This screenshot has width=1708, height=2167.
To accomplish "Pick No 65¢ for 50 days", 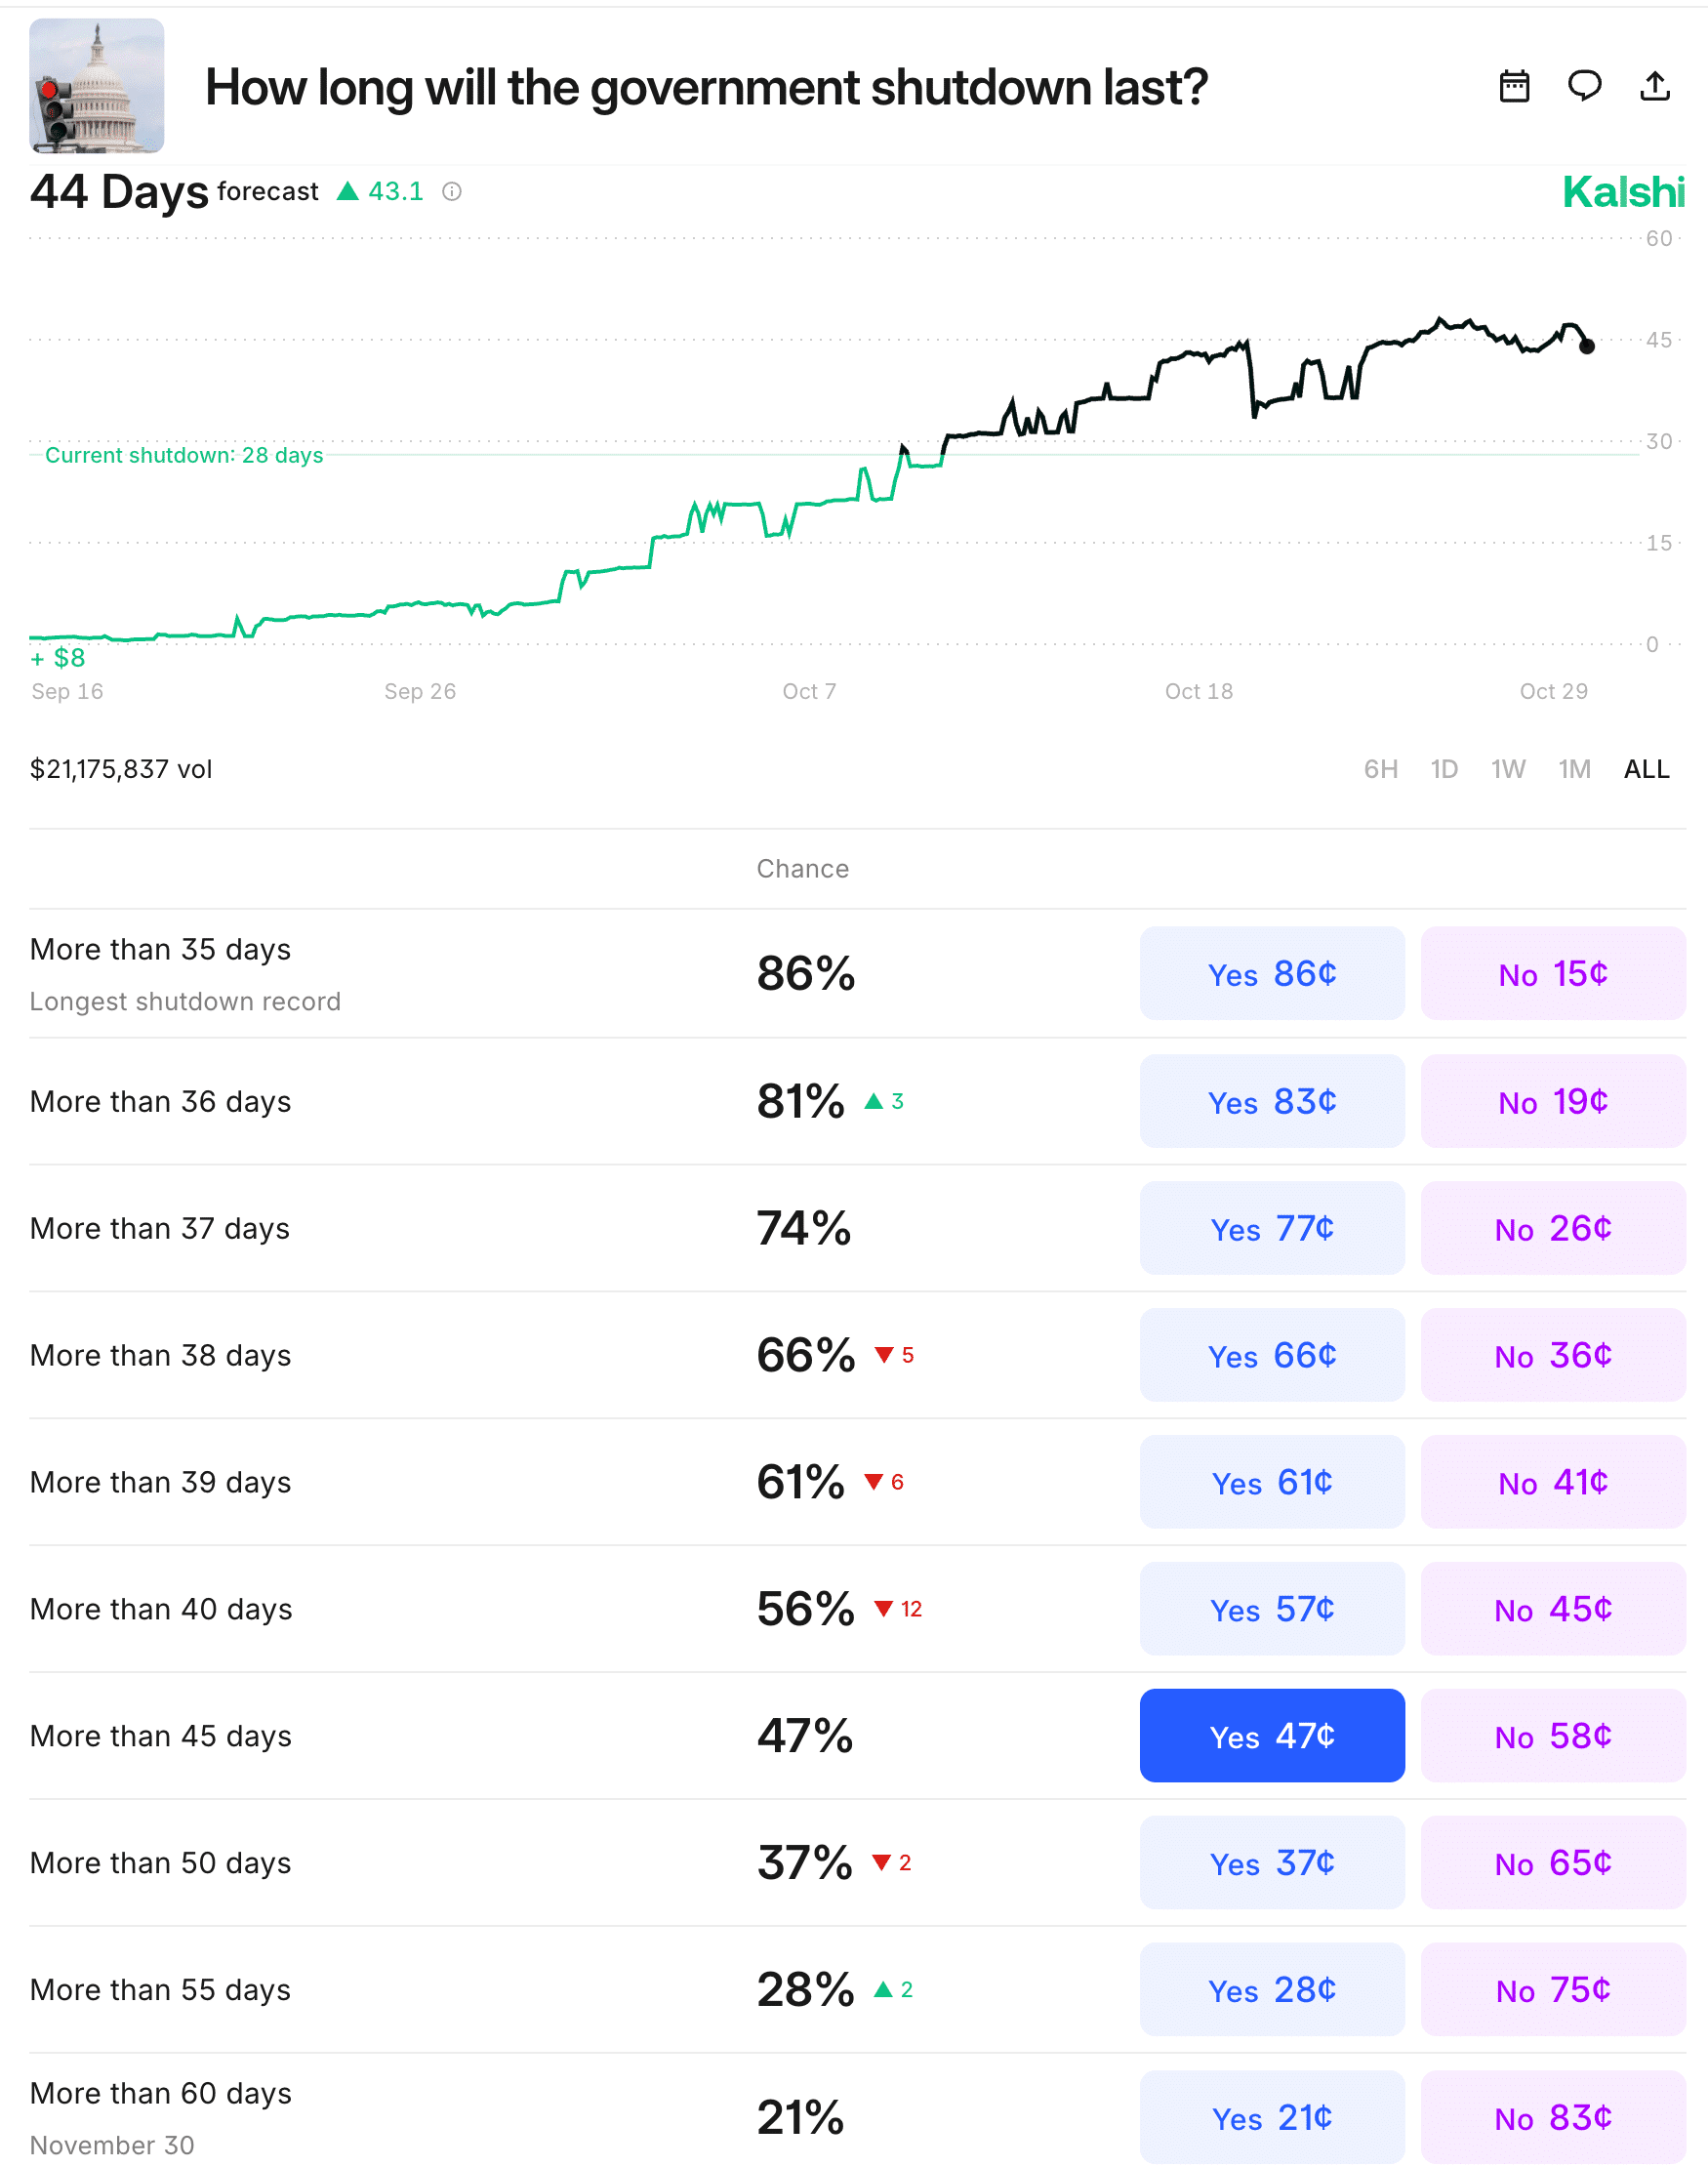I will point(1552,1862).
